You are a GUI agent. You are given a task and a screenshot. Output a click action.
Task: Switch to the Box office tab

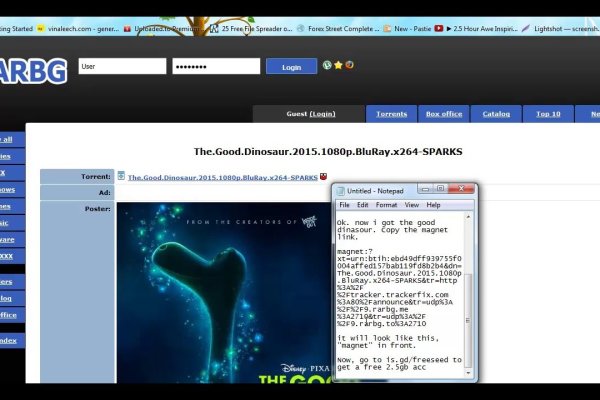click(444, 114)
